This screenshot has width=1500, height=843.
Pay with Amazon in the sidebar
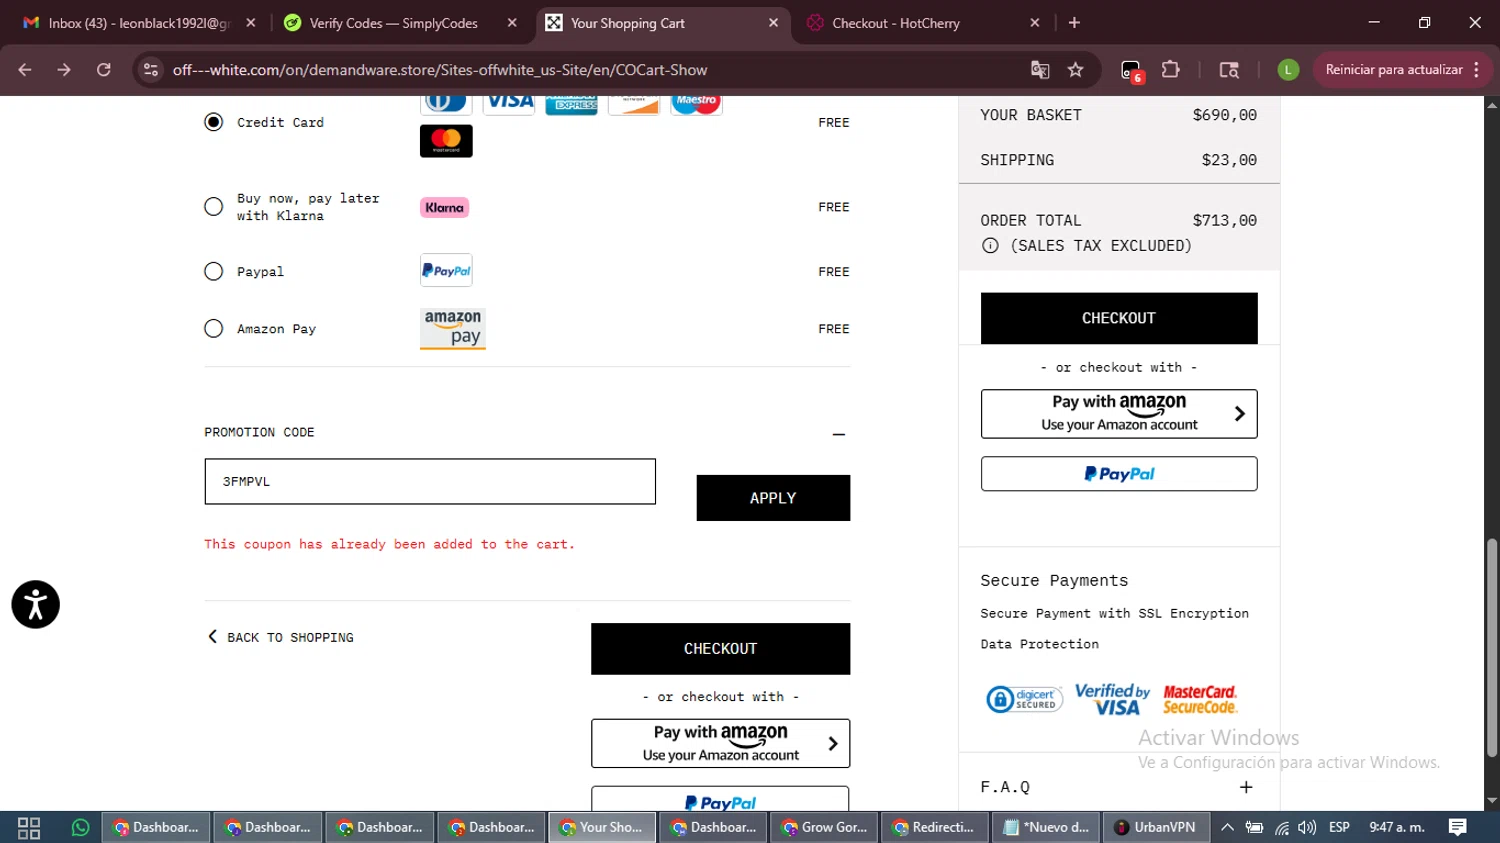pos(1119,413)
